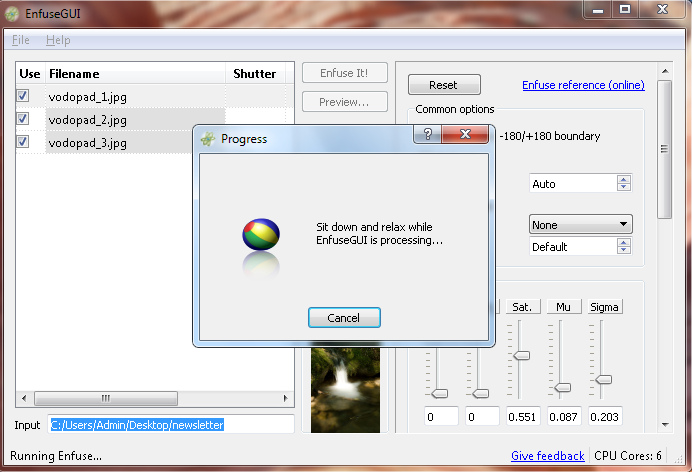Image resolution: width=692 pixels, height=472 pixels.
Task: Click the slider handle above the second 0 value
Action: click(481, 393)
